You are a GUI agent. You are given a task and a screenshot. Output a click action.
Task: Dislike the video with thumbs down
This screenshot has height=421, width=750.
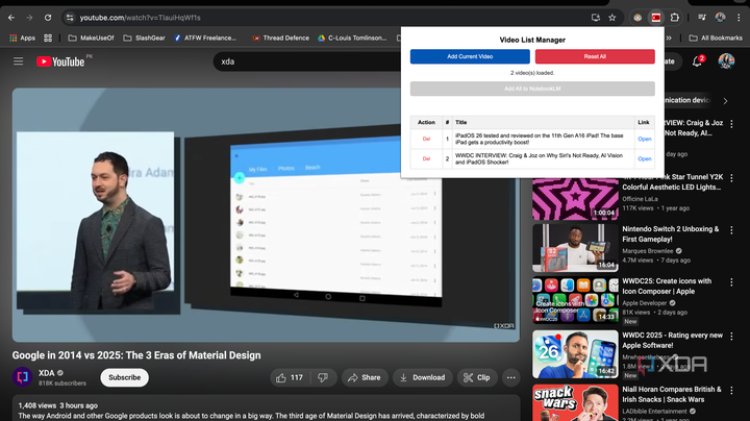pos(323,377)
